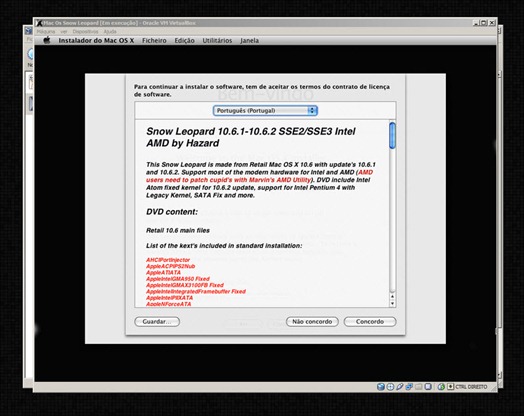Viewport: 524px width, 416px height.
Task: Click VirtualBox mouse integration status icon
Action: 441,387
